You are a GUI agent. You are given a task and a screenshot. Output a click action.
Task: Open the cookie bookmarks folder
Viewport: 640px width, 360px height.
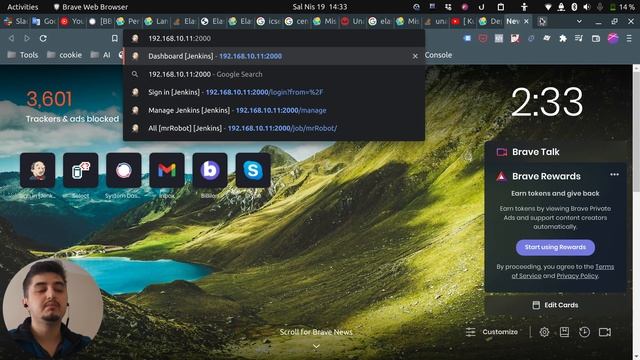[x=64, y=55]
